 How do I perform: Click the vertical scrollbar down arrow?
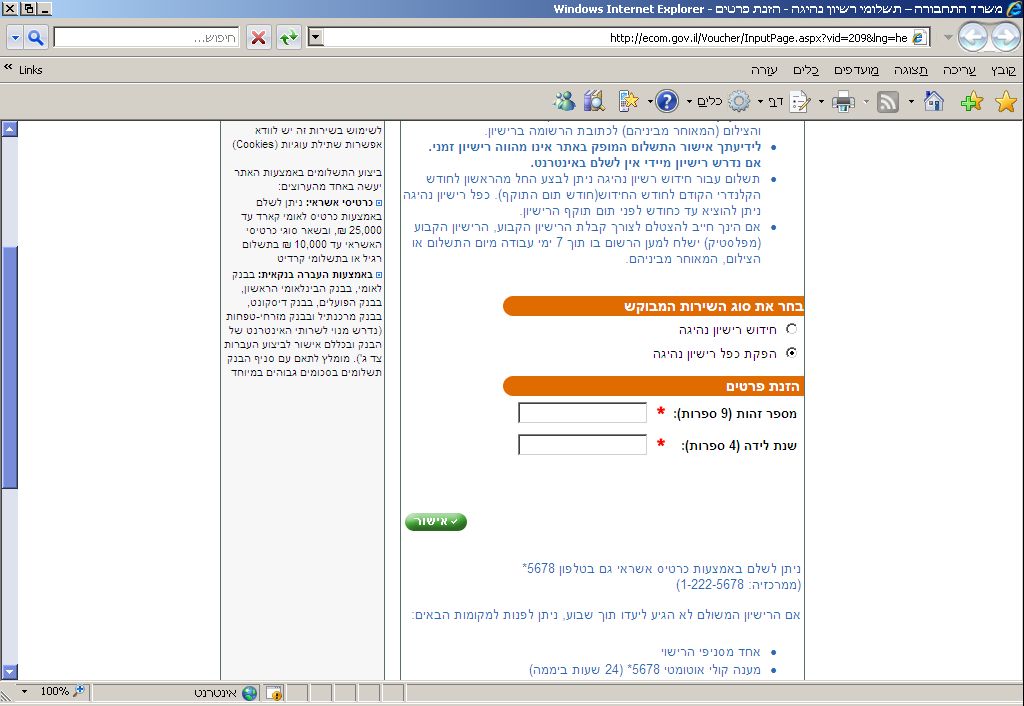click(10, 671)
